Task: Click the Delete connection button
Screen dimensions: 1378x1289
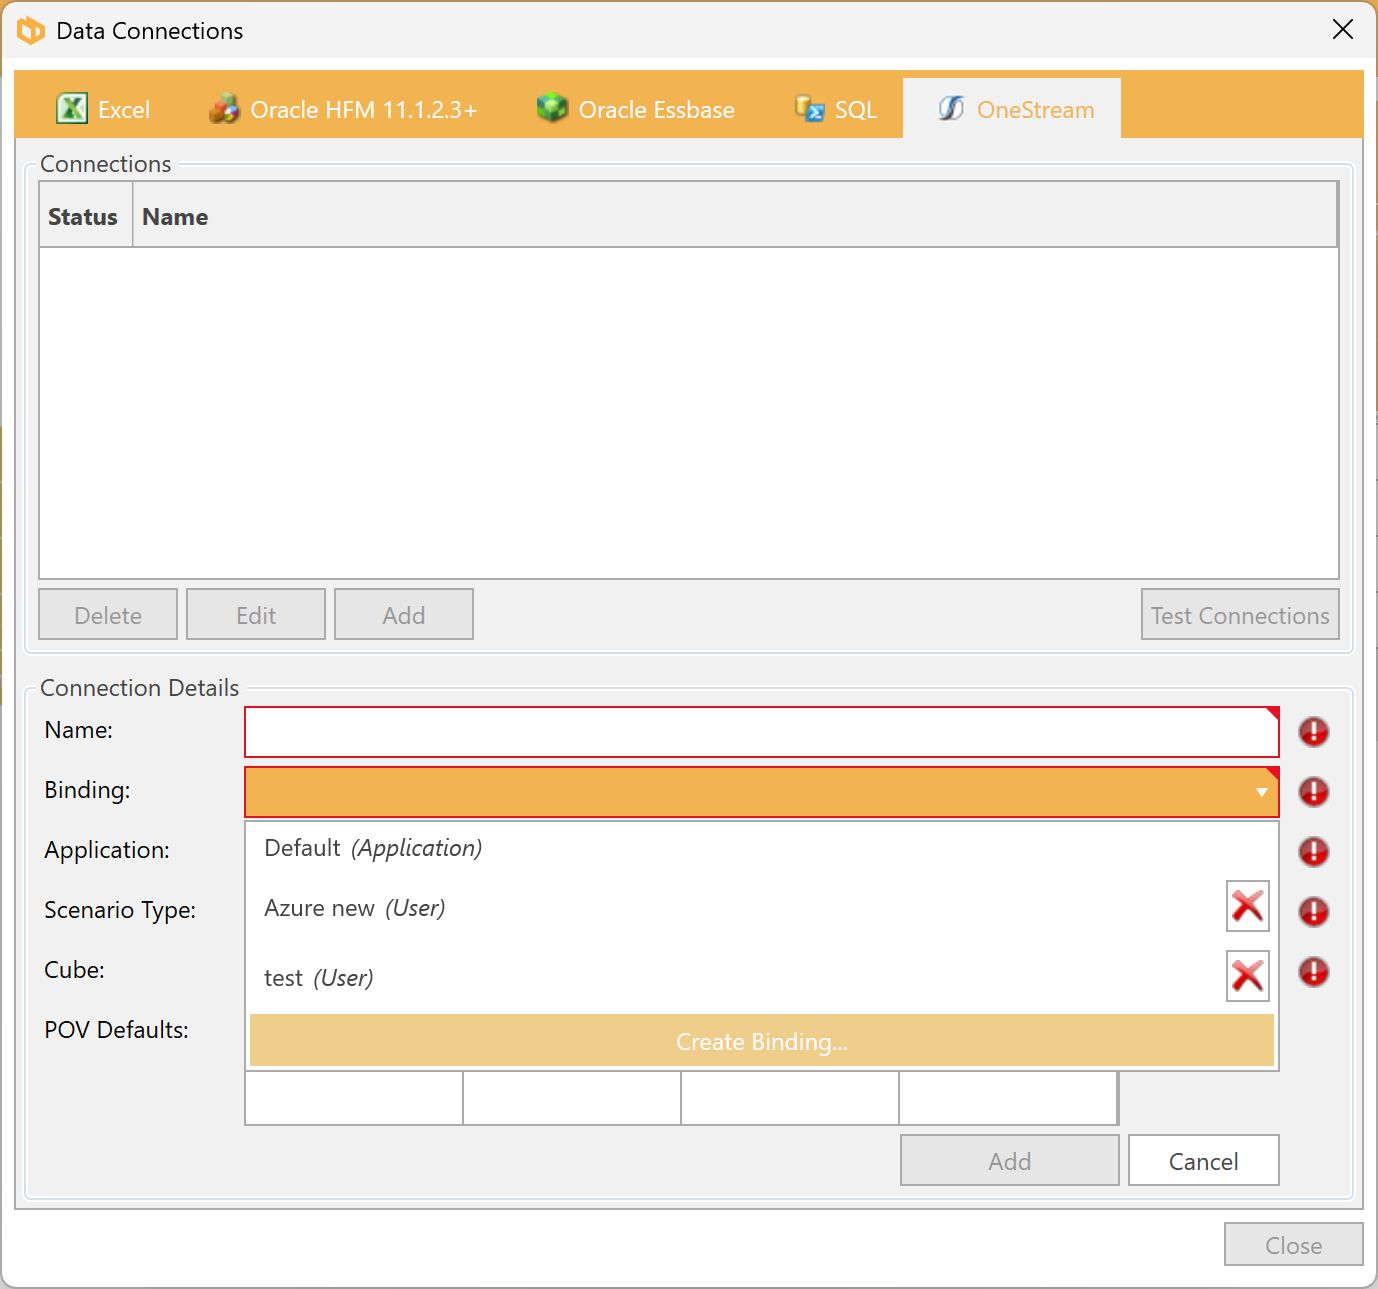Action: [x=108, y=614]
